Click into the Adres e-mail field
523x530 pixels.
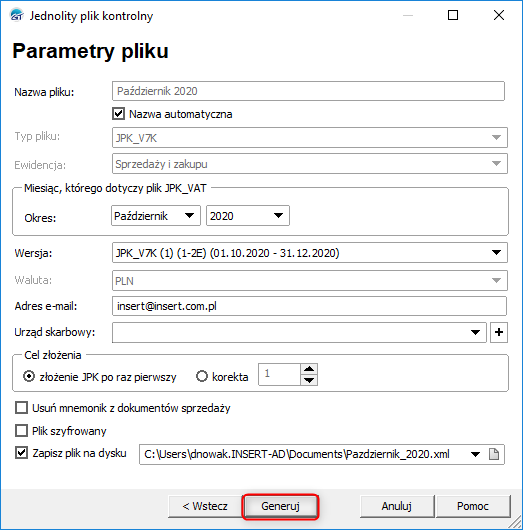coord(309,306)
